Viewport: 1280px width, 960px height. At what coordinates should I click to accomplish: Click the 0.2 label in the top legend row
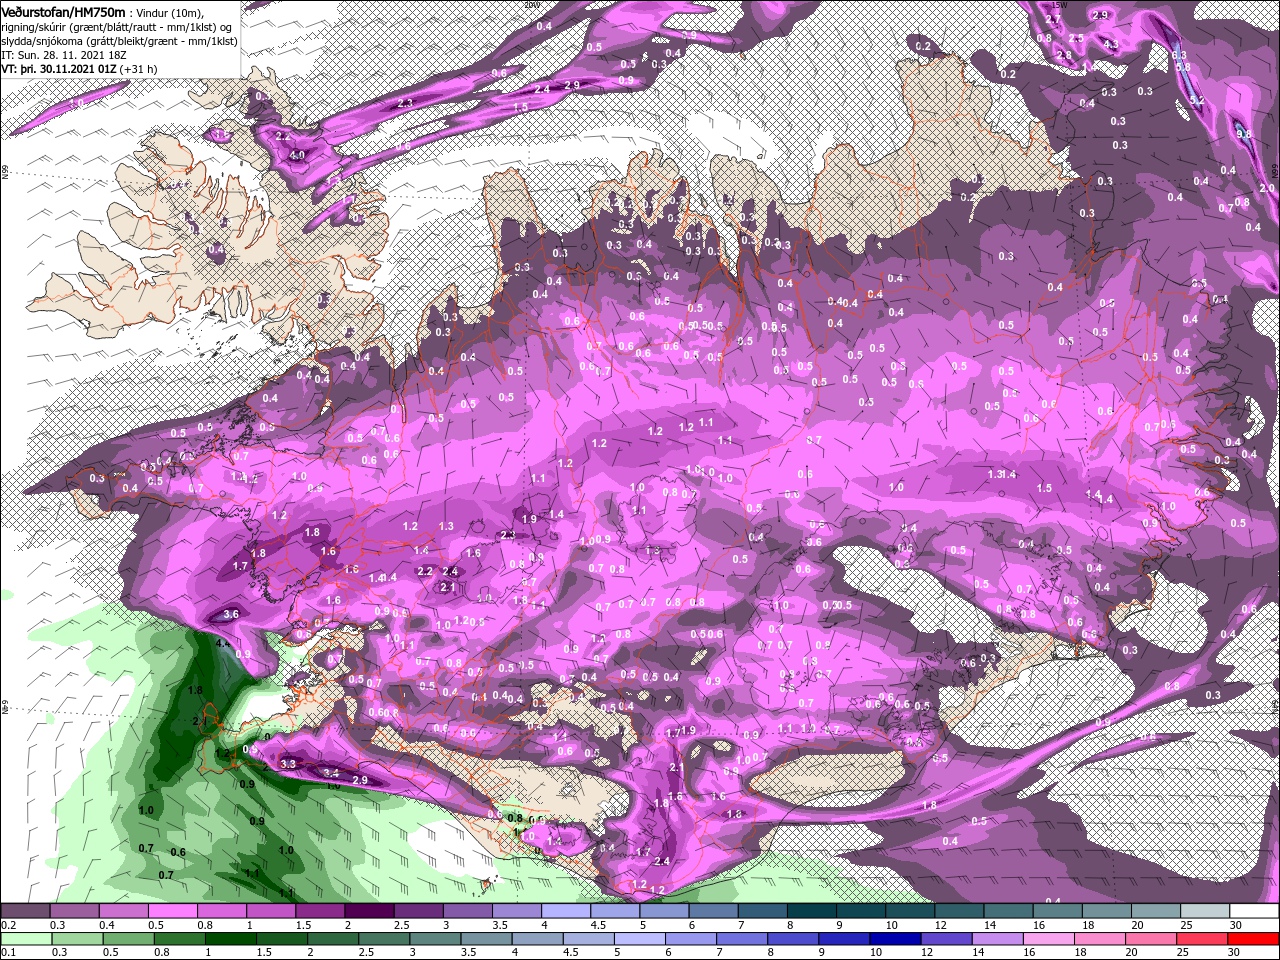tap(8, 925)
